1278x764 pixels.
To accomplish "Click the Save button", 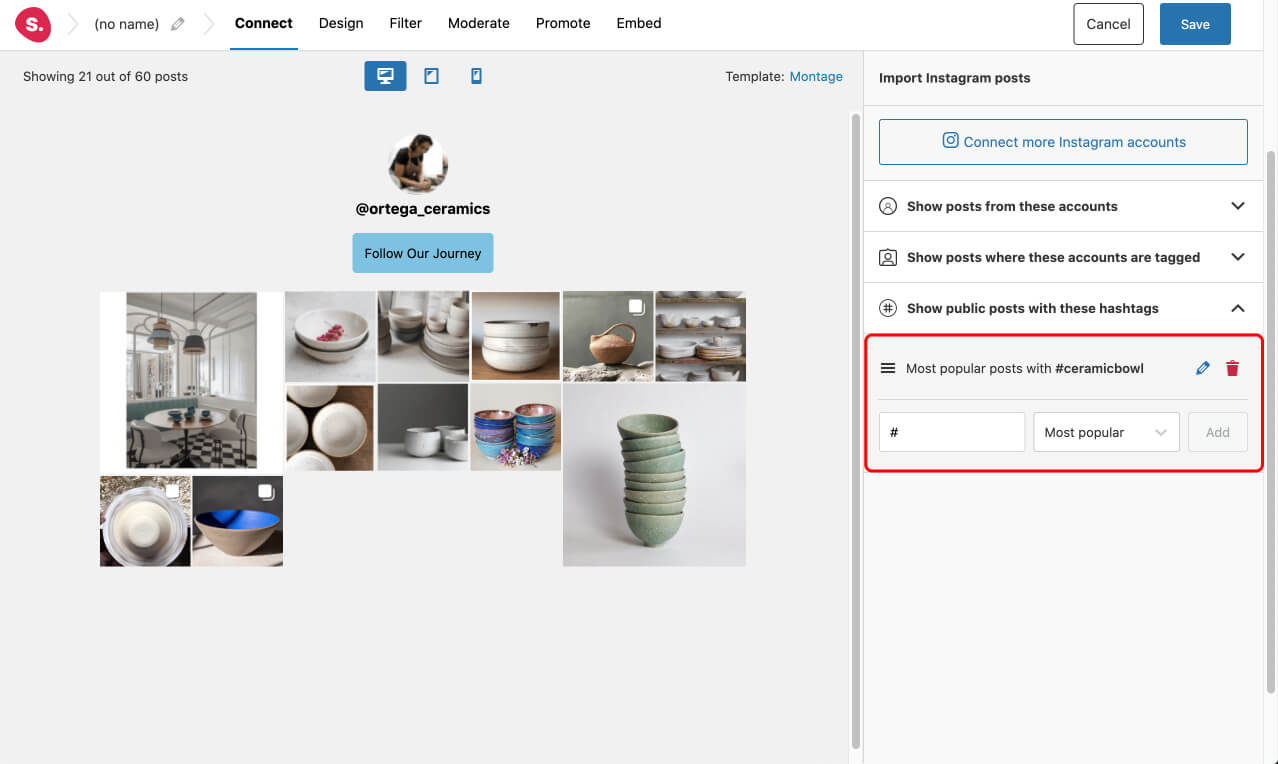I will [1195, 24].
